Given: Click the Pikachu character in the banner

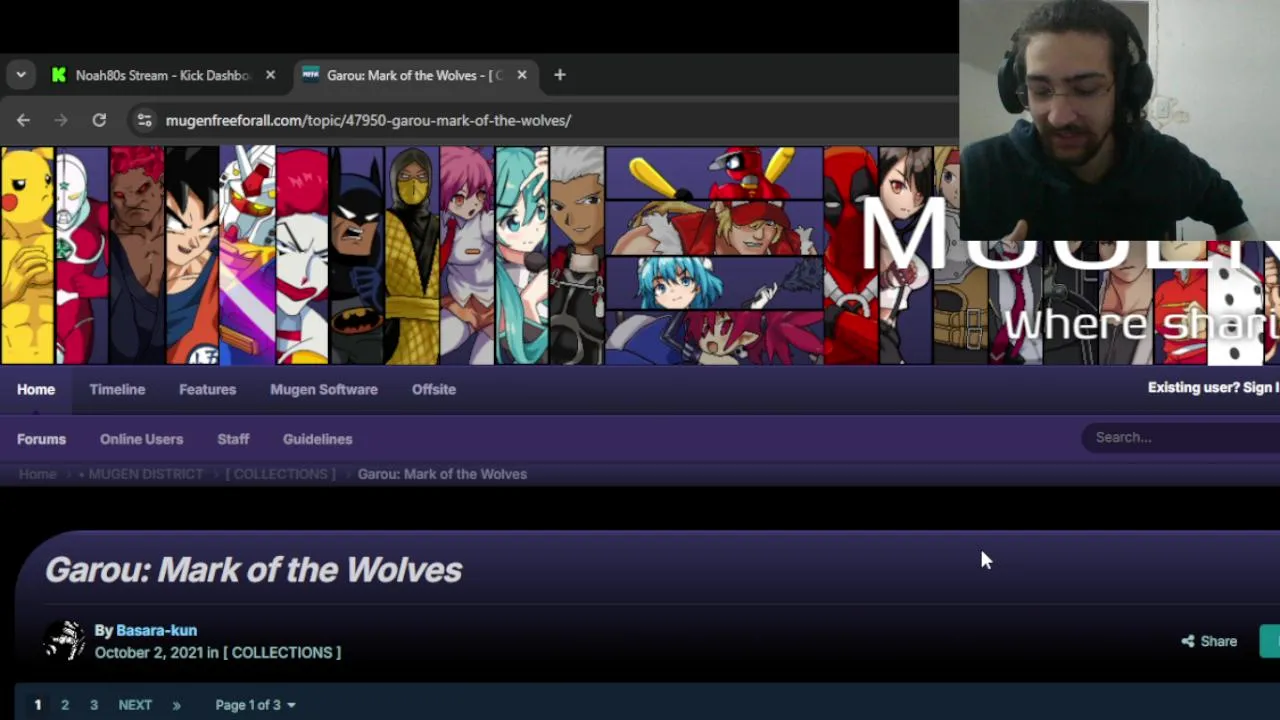Looking at the screenshot, I should tap(27, 255).
